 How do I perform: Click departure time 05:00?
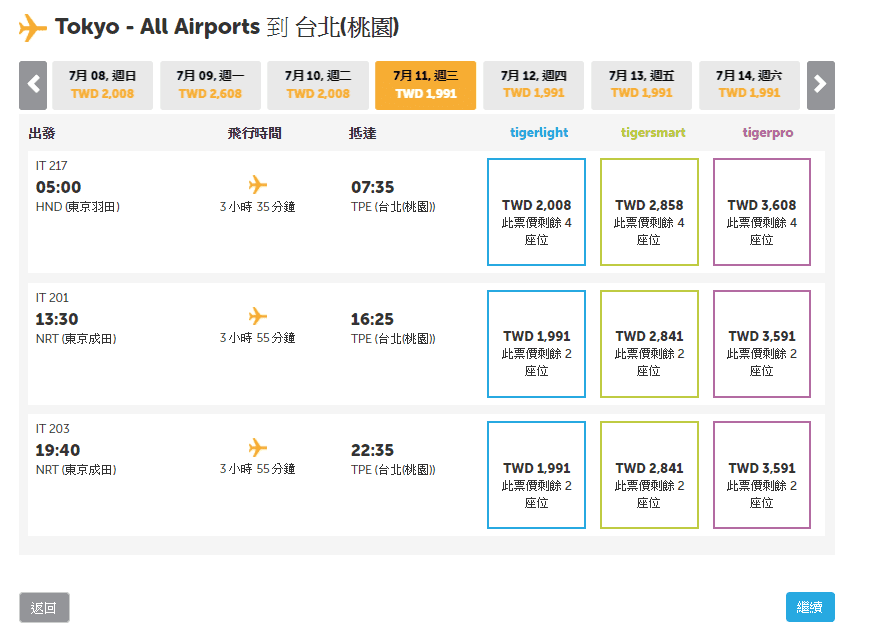click(x=58, y=187)
